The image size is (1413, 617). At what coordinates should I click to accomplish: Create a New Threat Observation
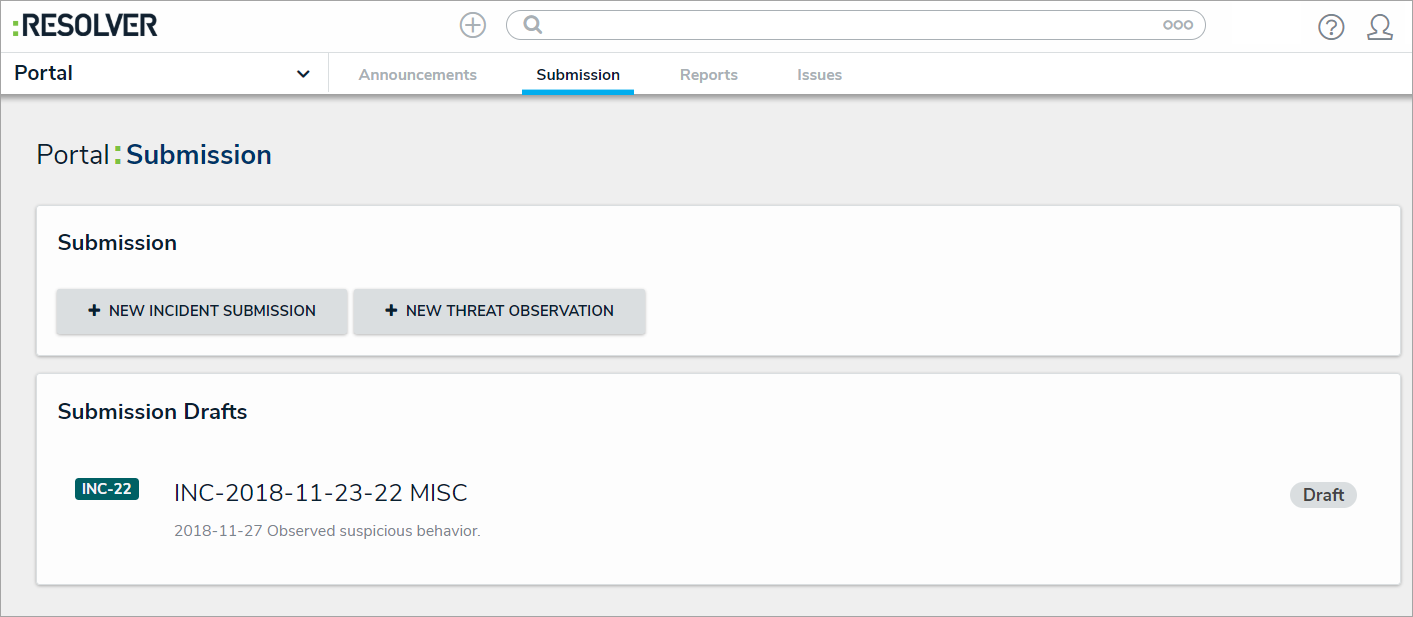tap(499, 311)
